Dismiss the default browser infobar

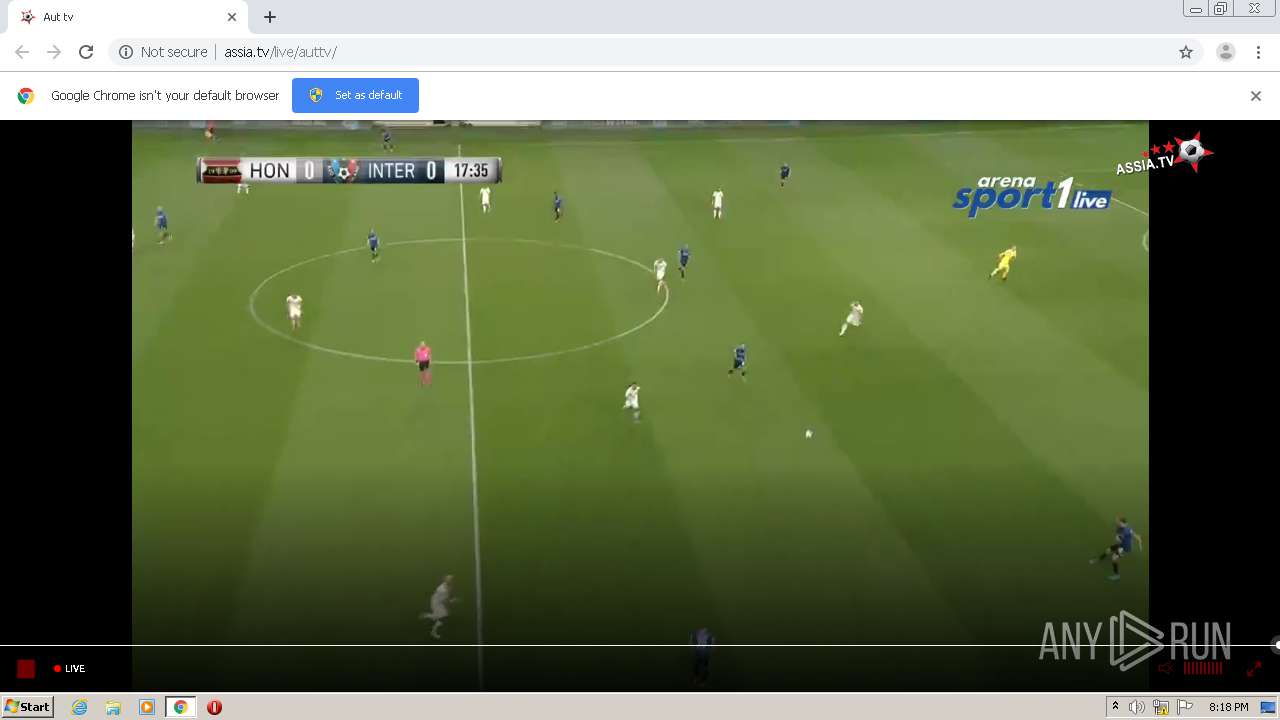tap(1256, 96)
